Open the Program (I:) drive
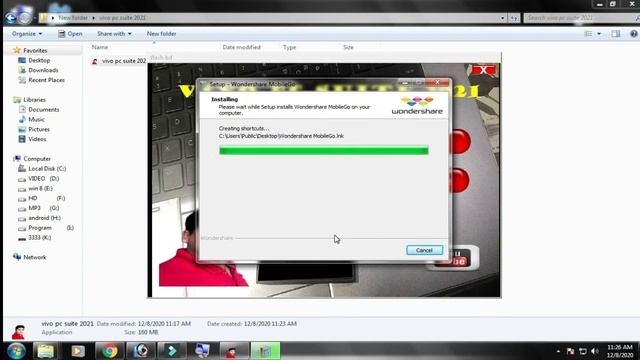640x360 pixels. point(51,228)
